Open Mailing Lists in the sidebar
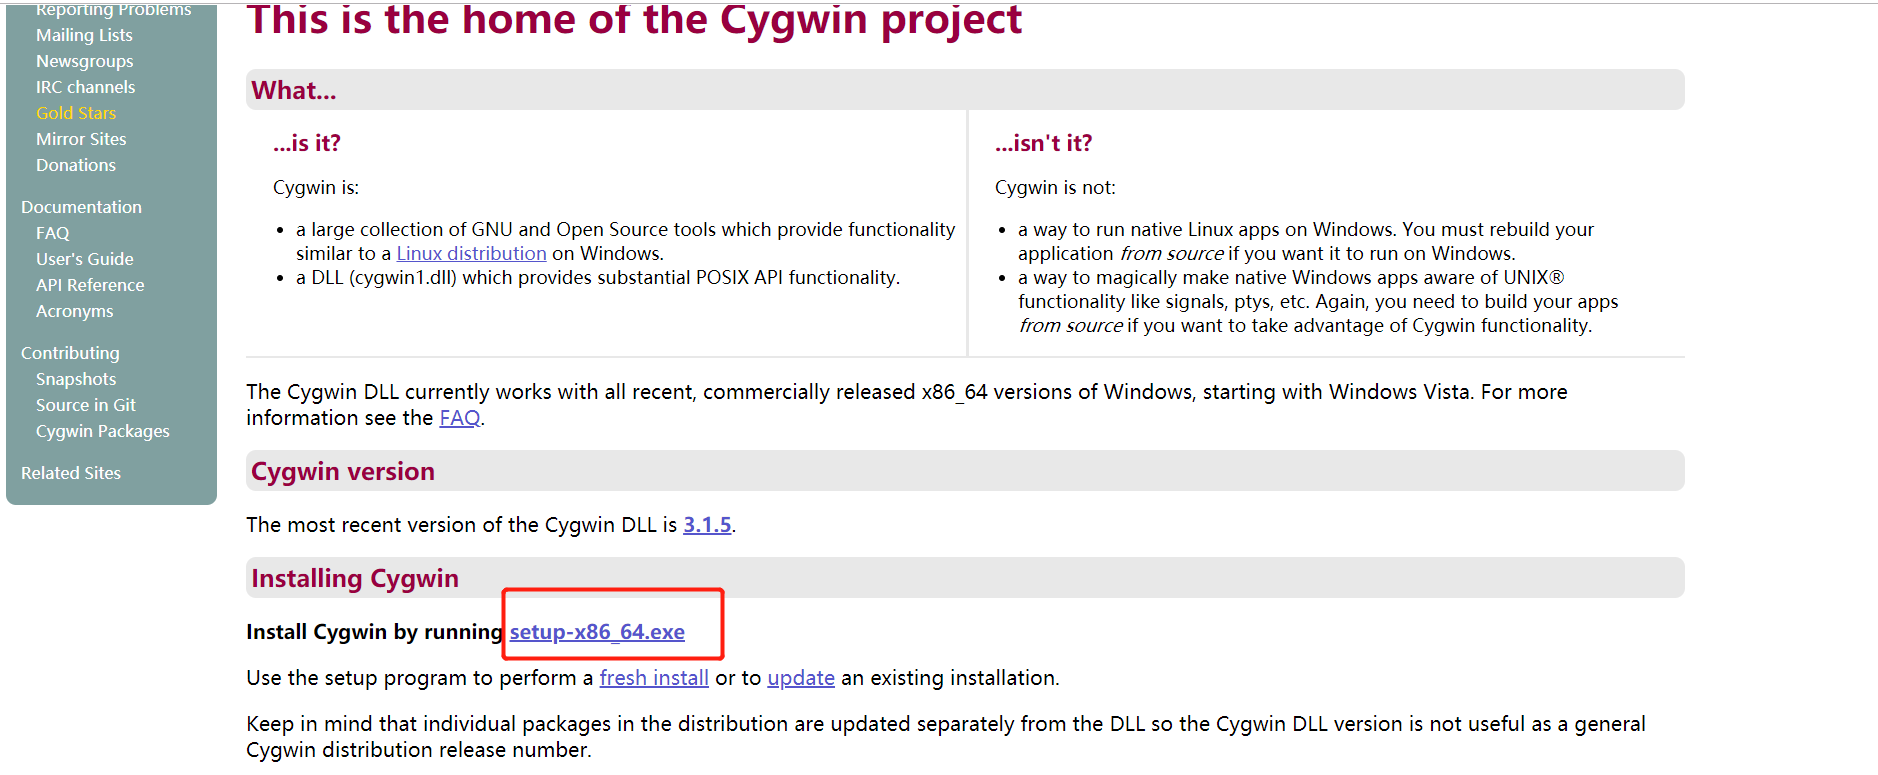Image resolution: width=1878 pixels, height=775 pixels. [84, 34]
